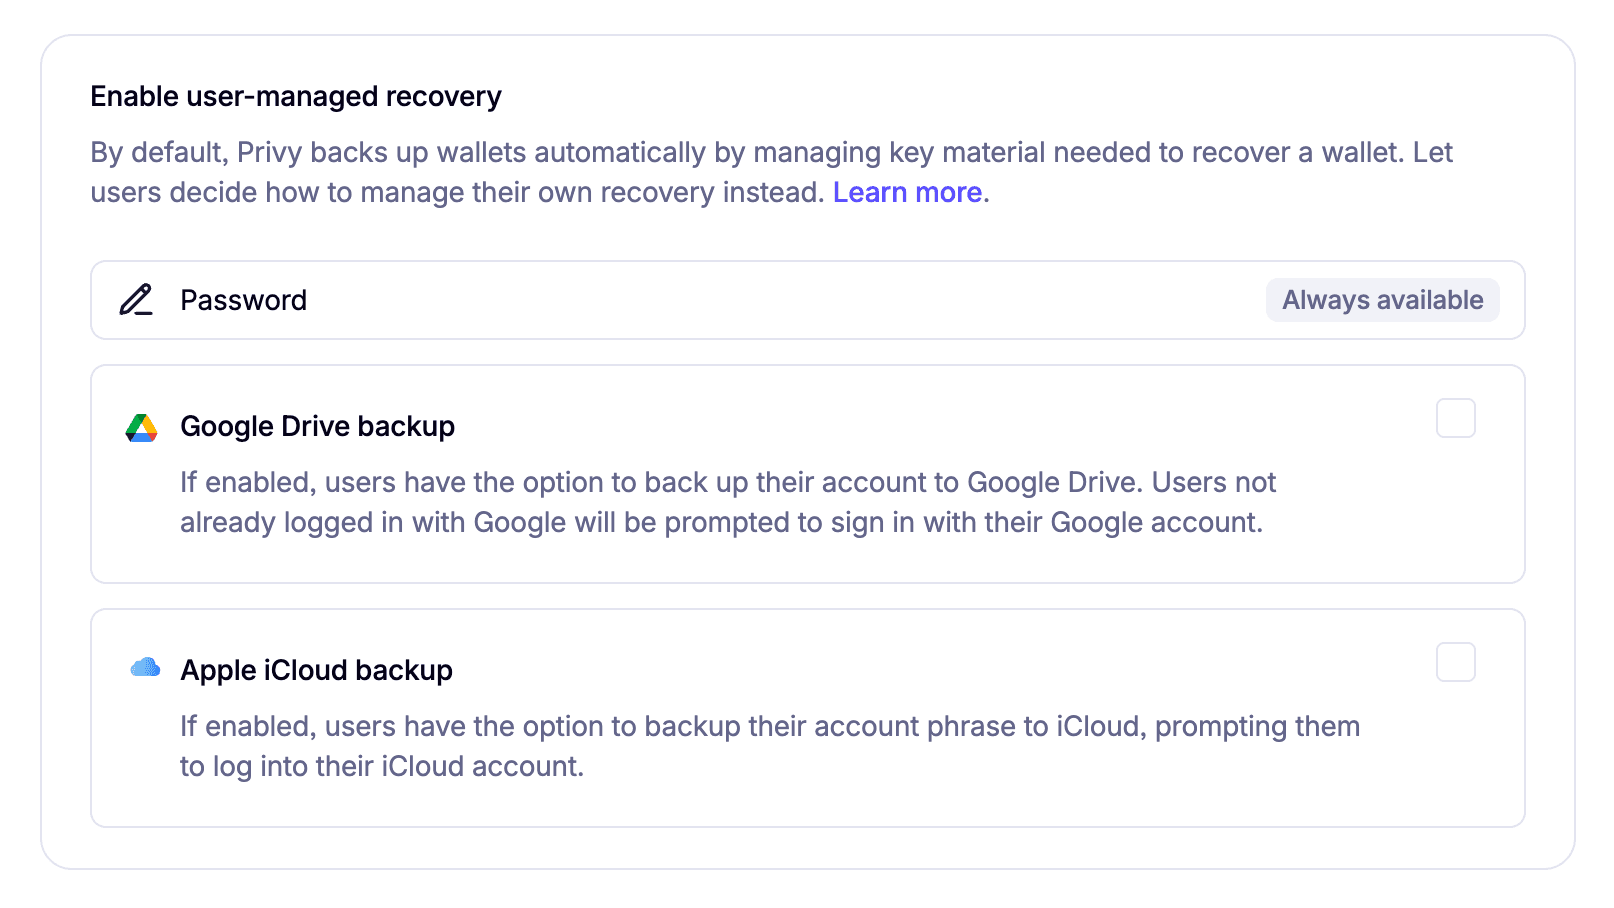Click the Always available badge

(x=1382, y=300)
